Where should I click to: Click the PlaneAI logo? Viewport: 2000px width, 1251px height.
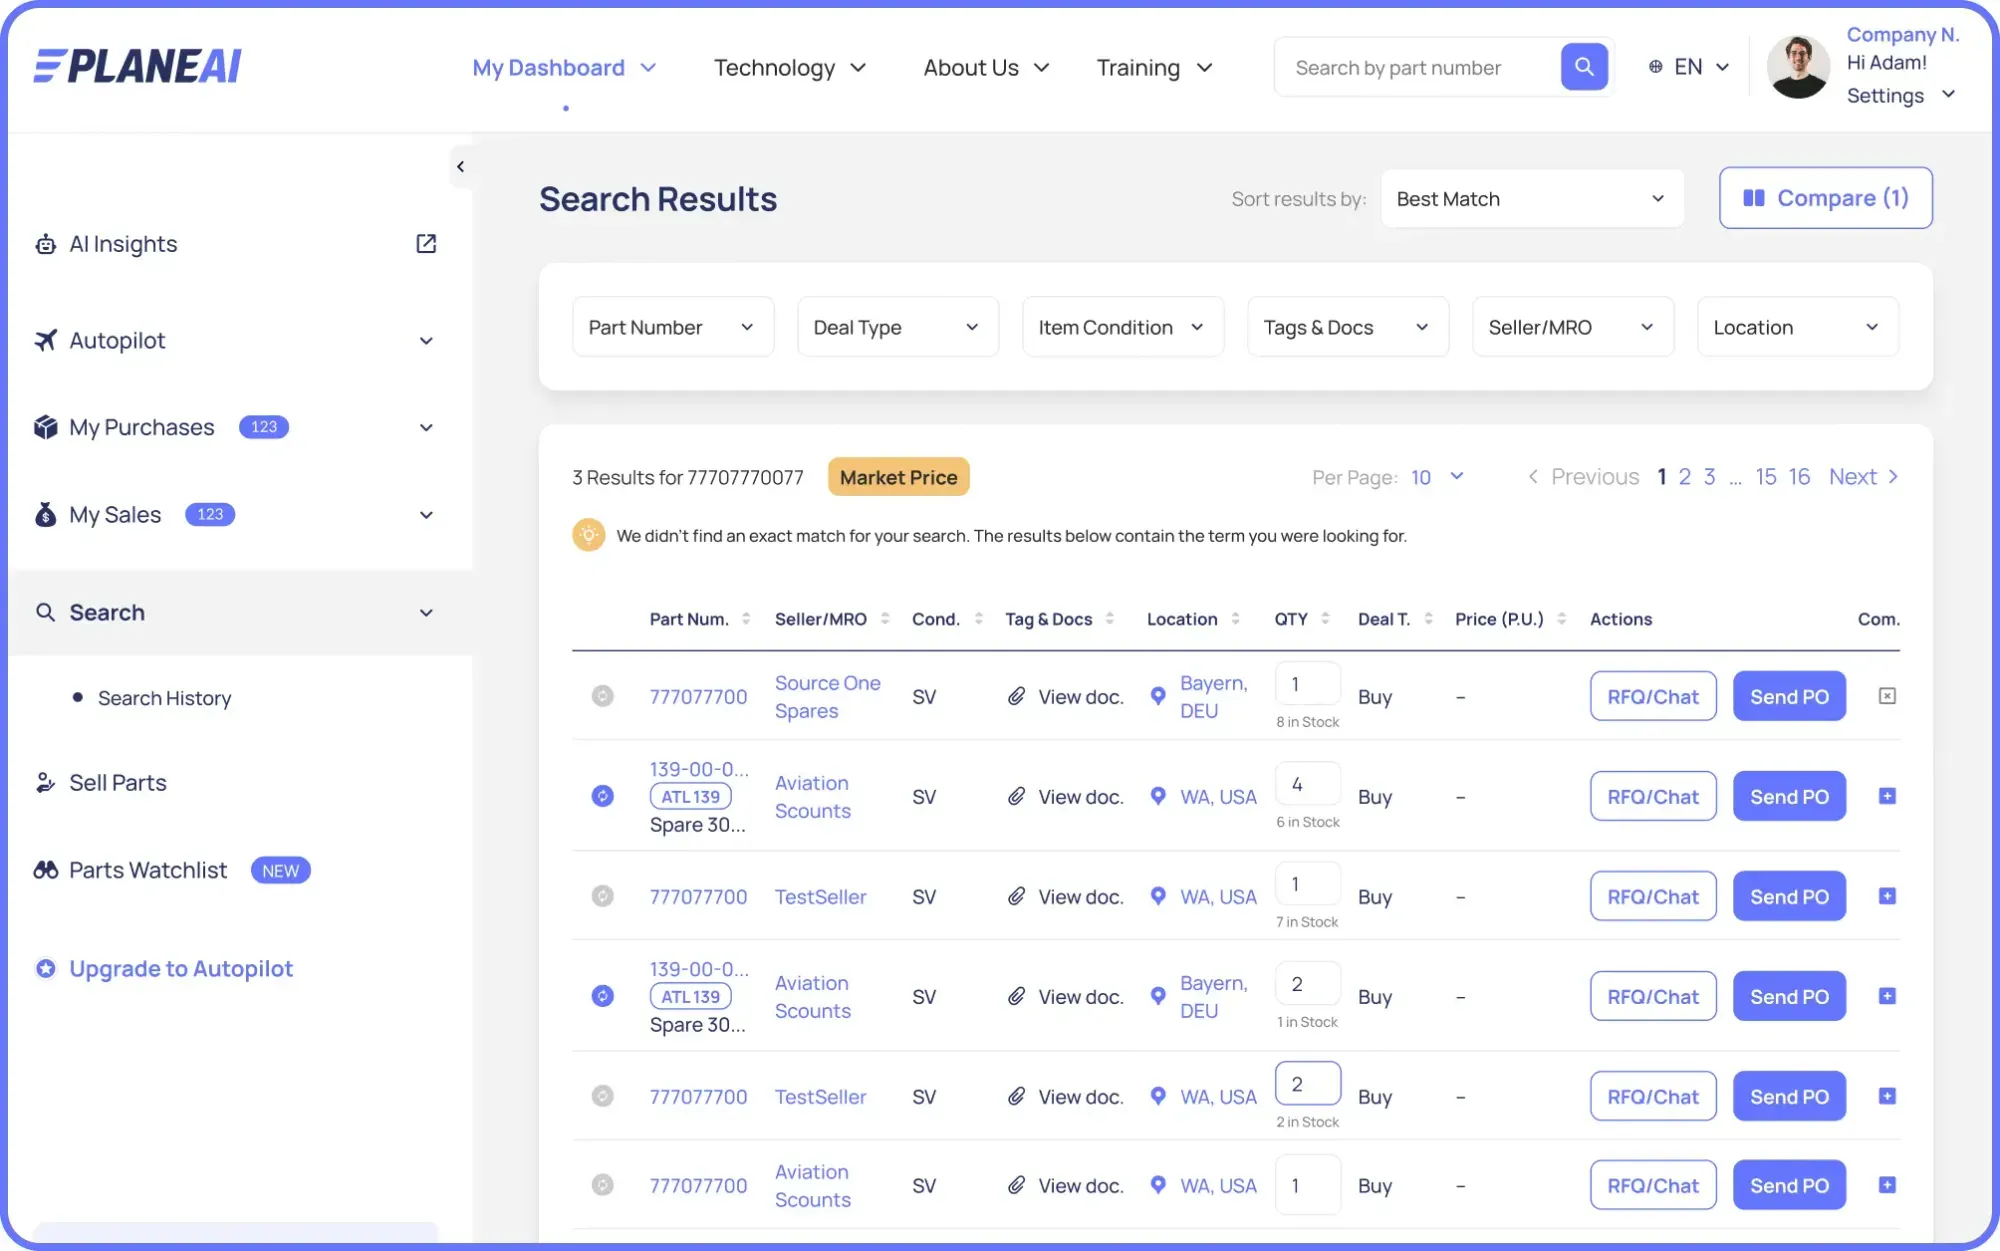(x=138, y=66)
